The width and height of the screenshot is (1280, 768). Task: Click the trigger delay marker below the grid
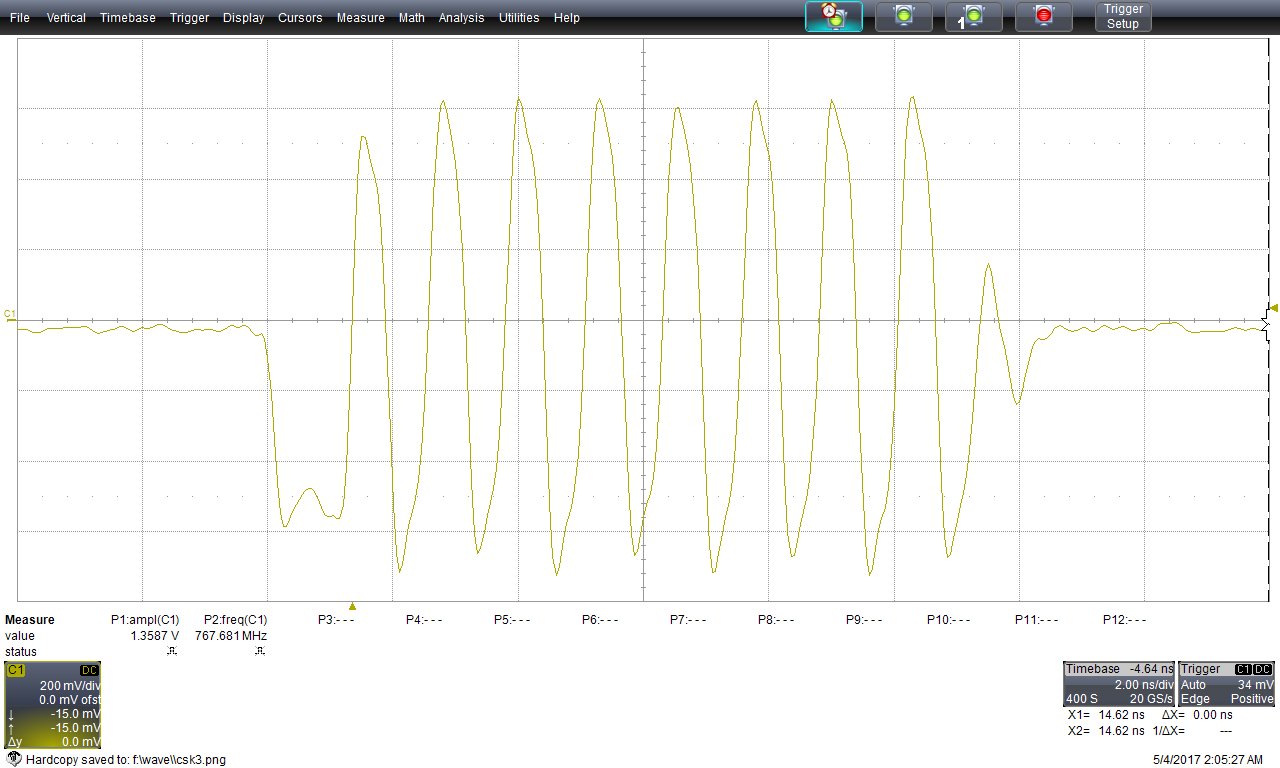tap(352, 606)
